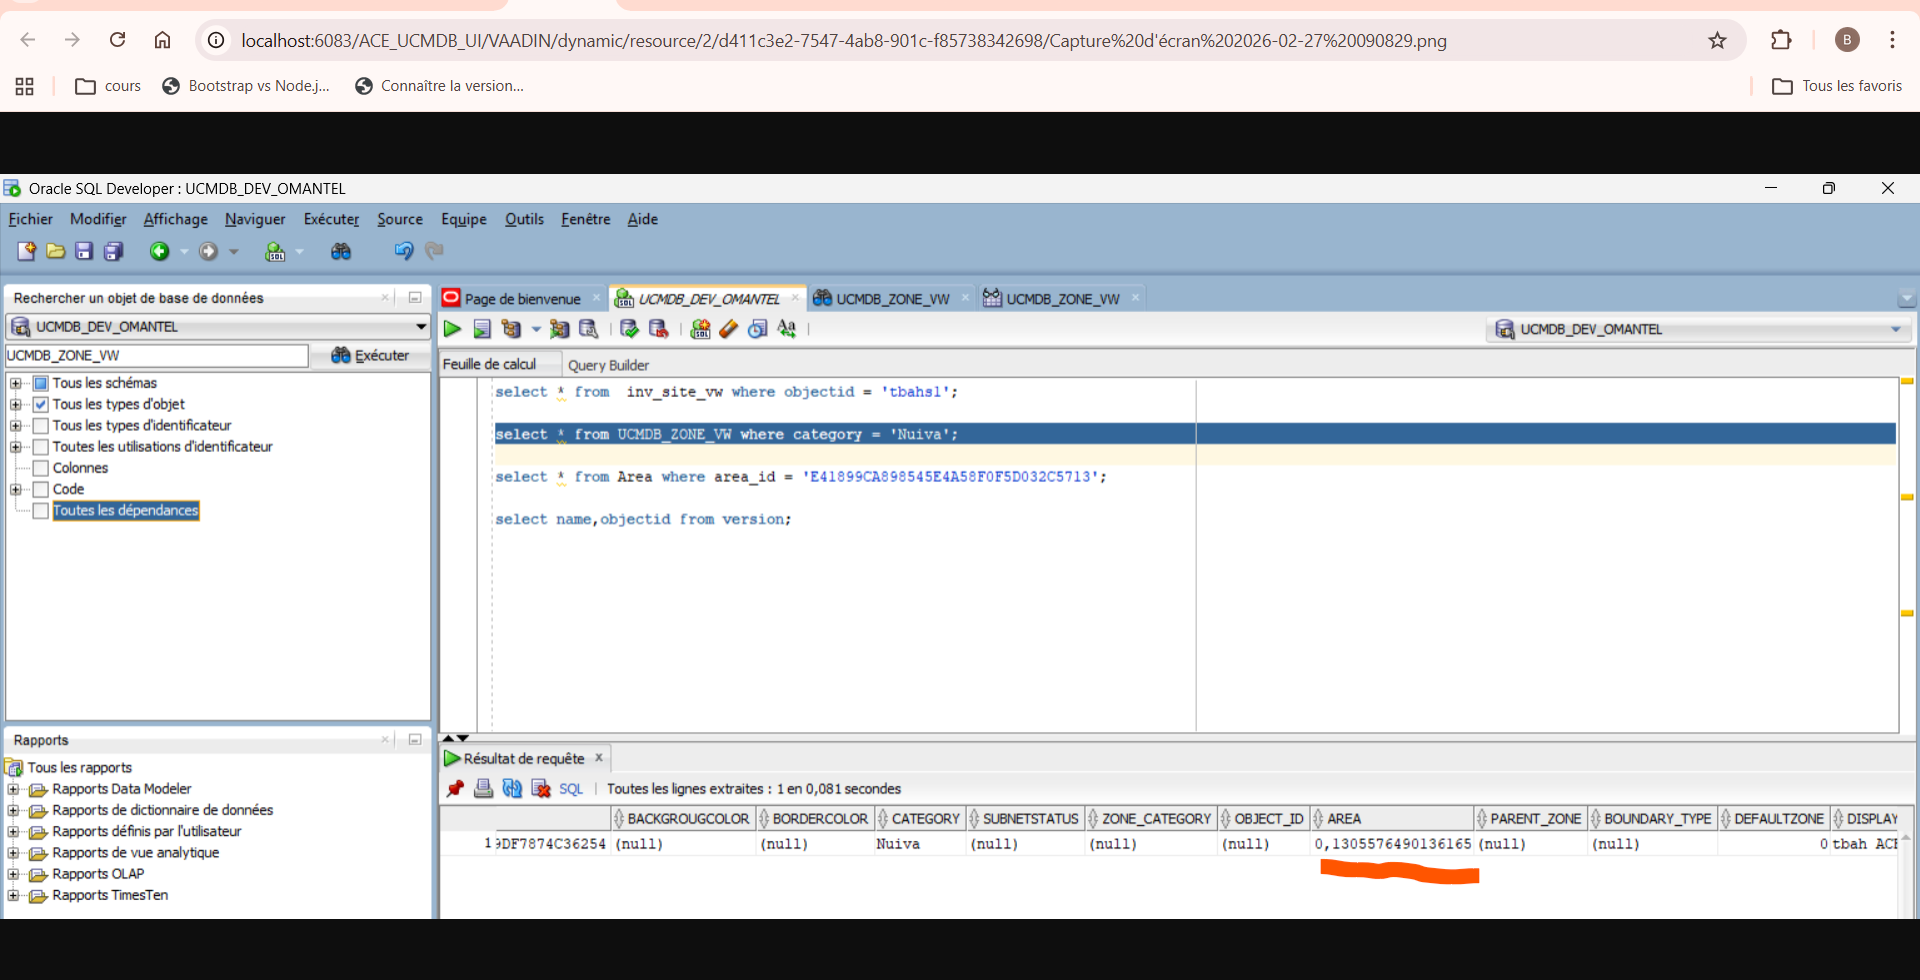Click the Run Script icon in worksheet toolbar

(482, 329)
